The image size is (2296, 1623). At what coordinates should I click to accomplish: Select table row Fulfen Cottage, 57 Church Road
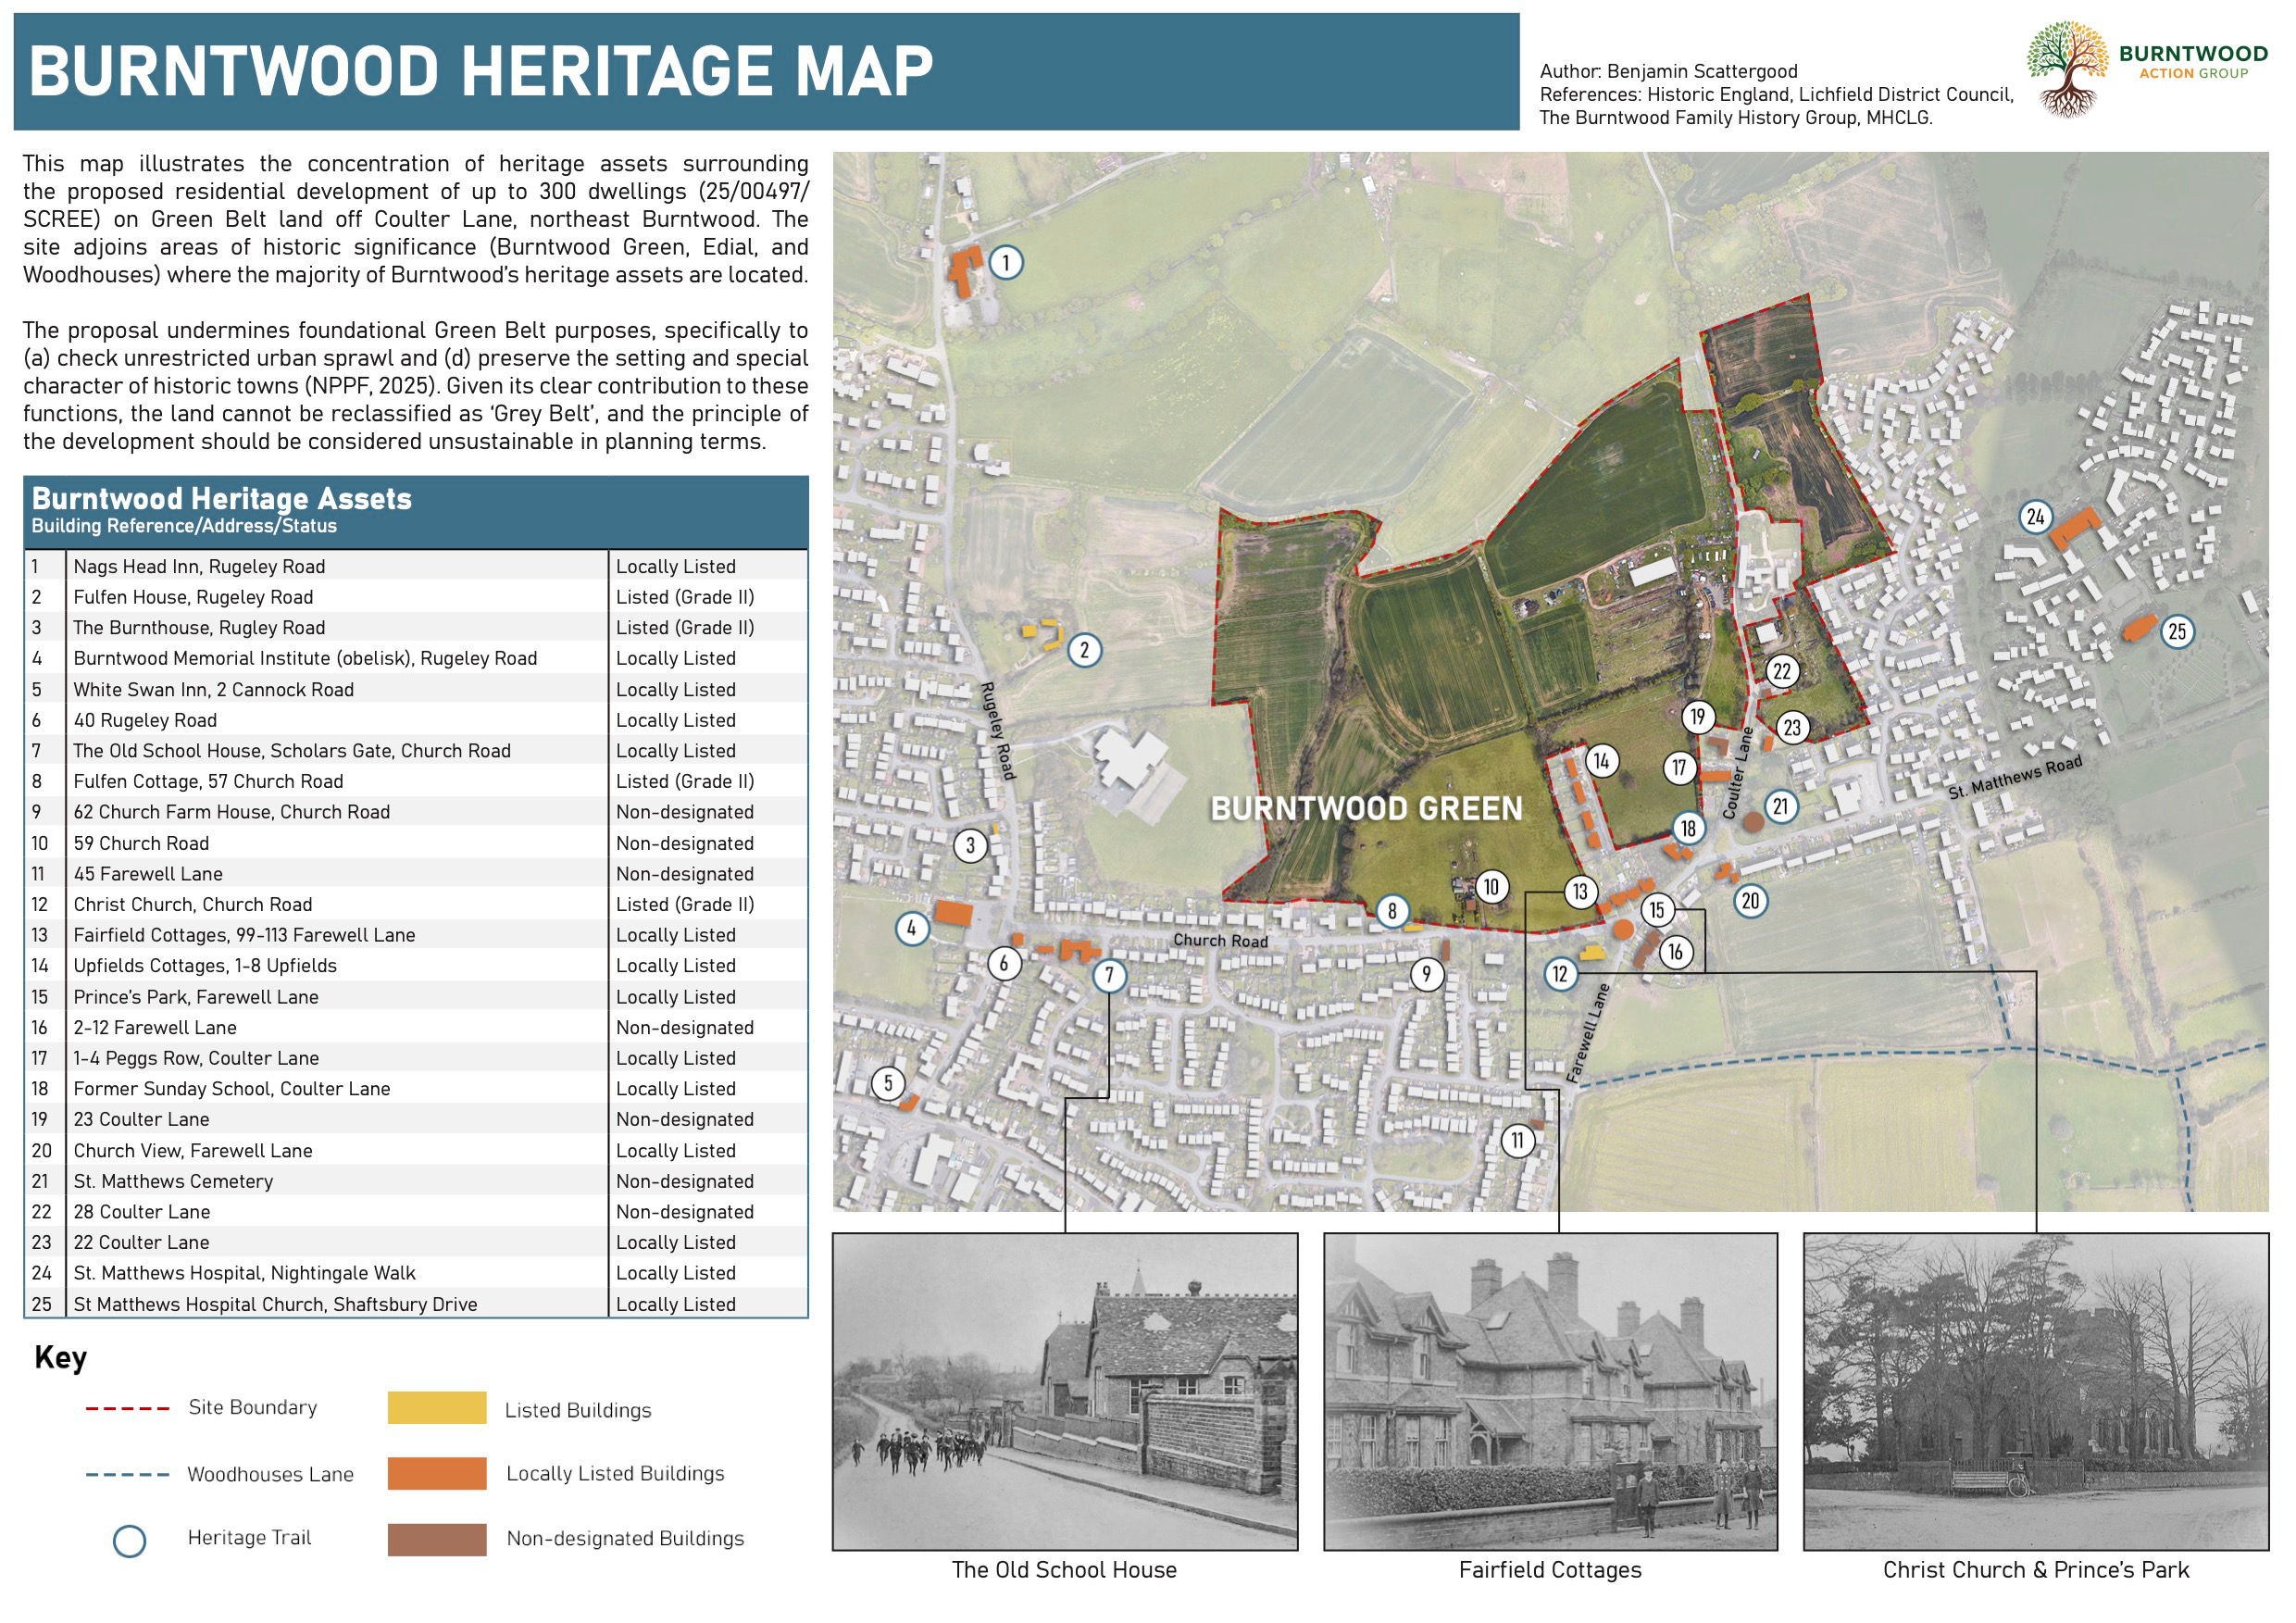(208, 781)
